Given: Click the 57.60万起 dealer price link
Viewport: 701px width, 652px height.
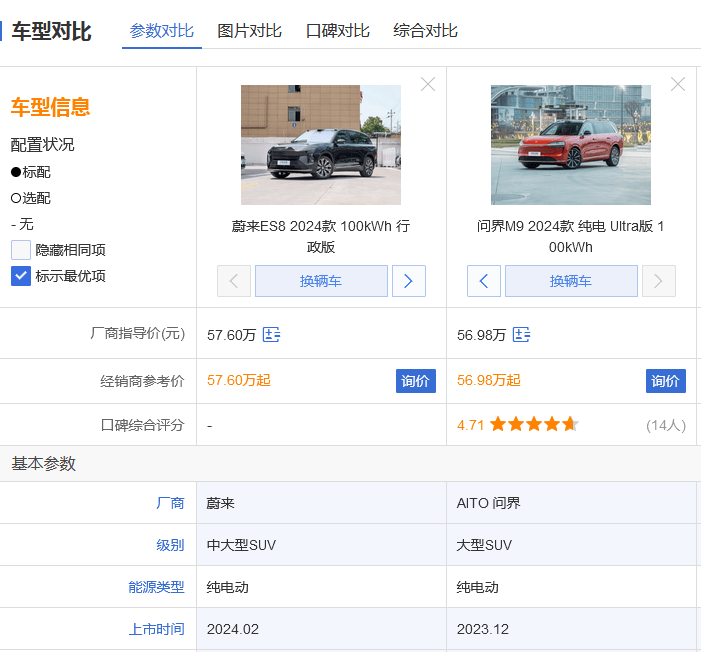Looking at the screenshot, I should pyautogui.click(x=239, y=380).
